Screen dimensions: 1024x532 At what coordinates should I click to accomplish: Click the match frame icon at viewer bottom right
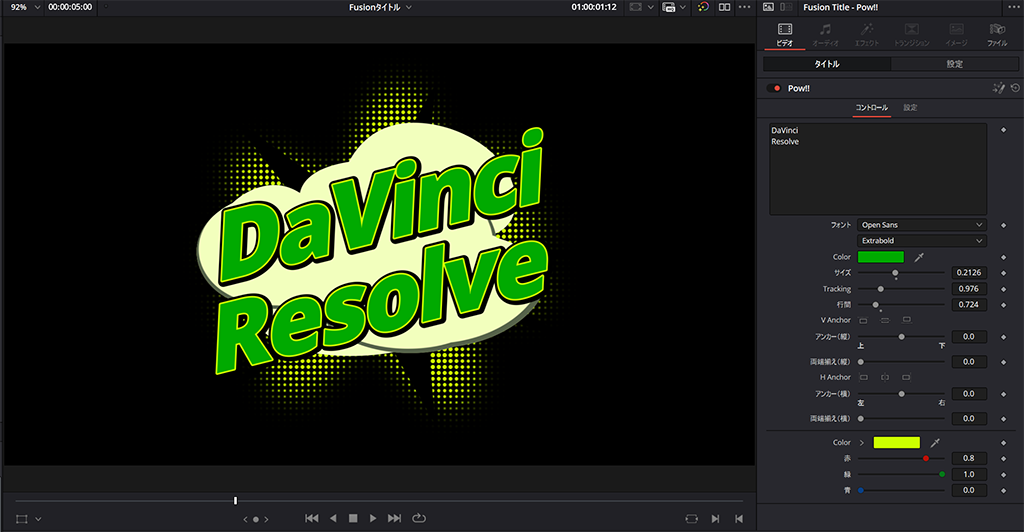pos(692,519)
